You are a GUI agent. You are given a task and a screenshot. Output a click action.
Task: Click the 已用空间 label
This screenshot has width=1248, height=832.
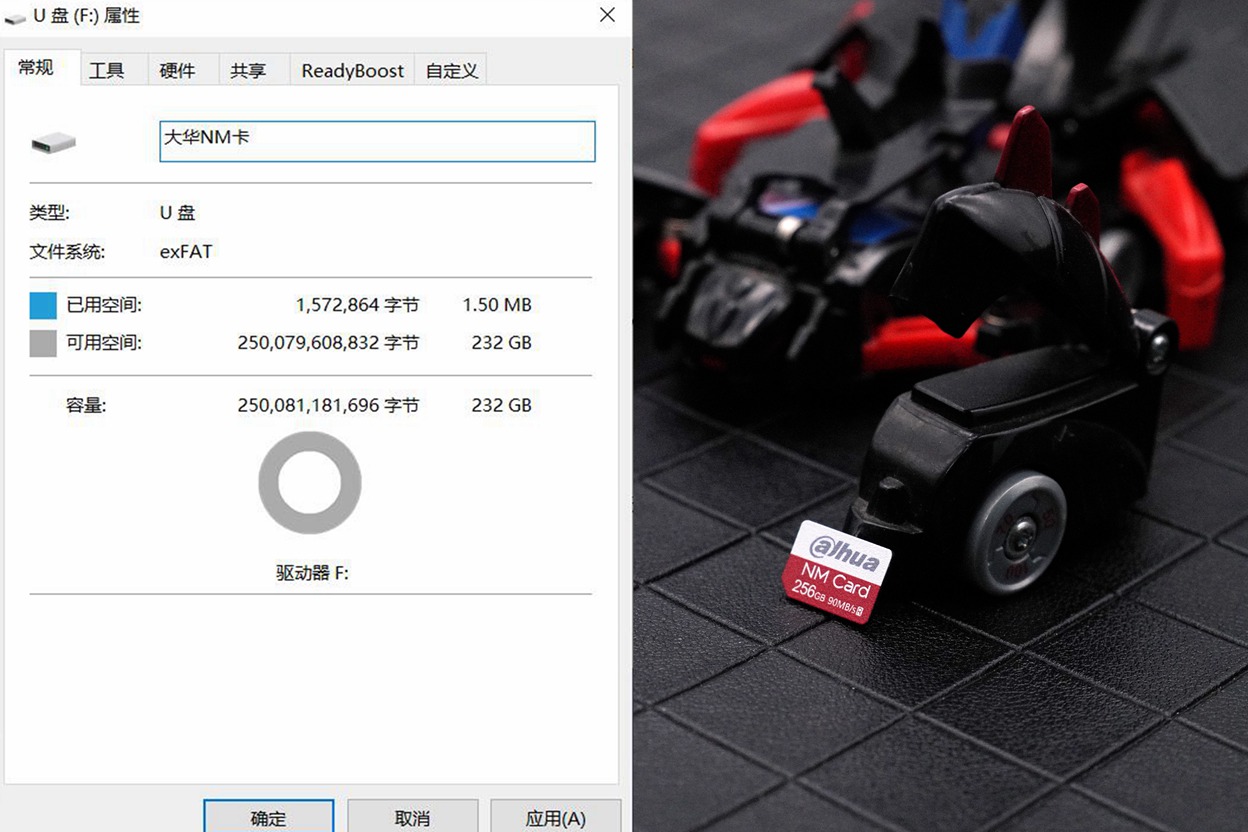click(x=104, y=305)
